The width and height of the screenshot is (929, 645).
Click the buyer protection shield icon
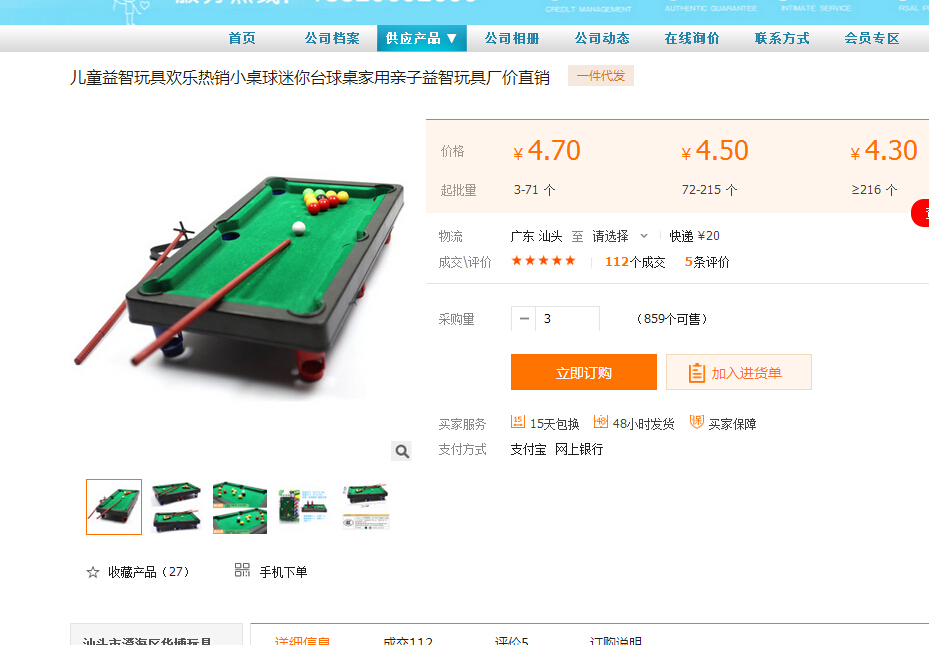click(x=697, y=422)
